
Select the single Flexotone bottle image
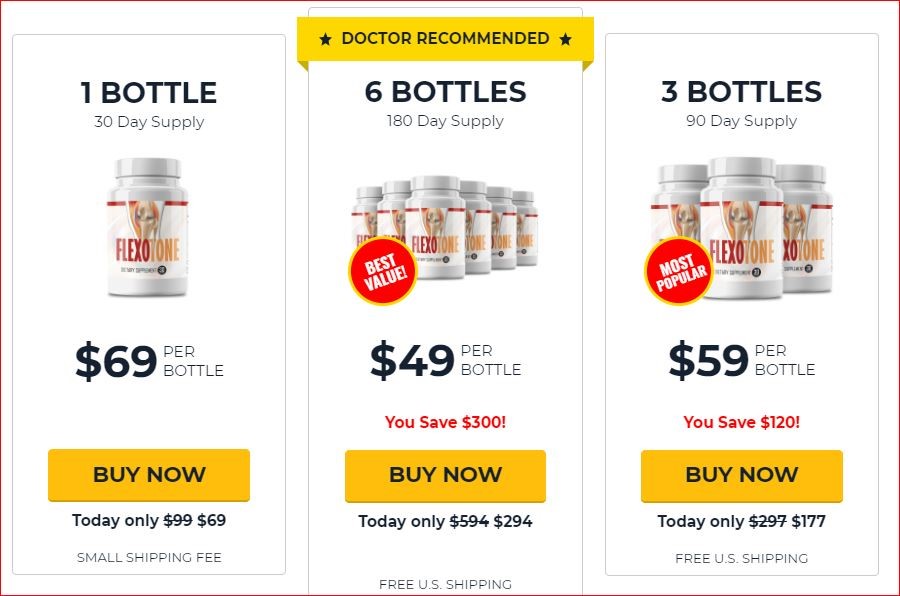148,227
